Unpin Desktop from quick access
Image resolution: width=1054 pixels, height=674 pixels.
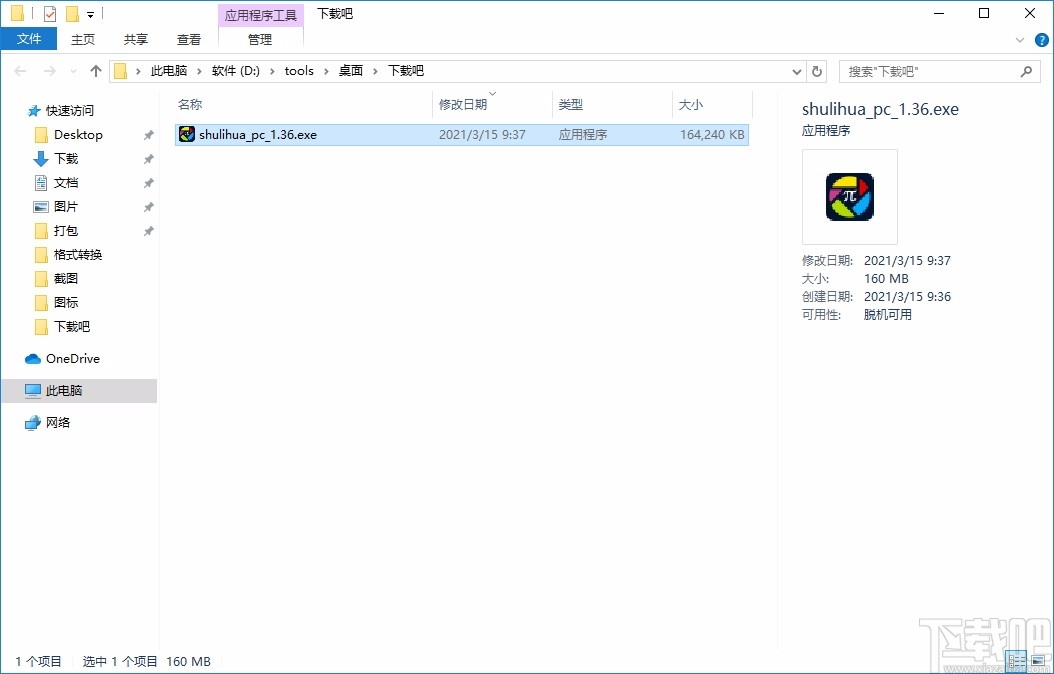(148, 134)
